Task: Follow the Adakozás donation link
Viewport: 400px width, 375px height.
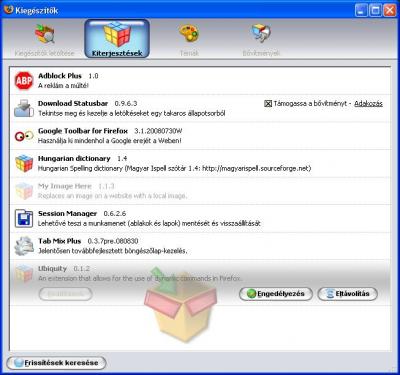Action: [x=368, y=104]
